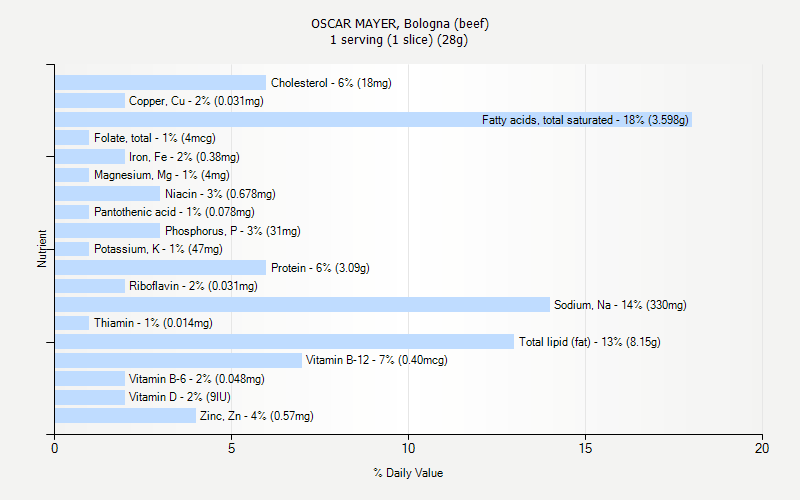Screen dimensions: 800x500
Task: Click the Sodium bar in the chart
Action: pyautogui.click(x=303, y=305)
